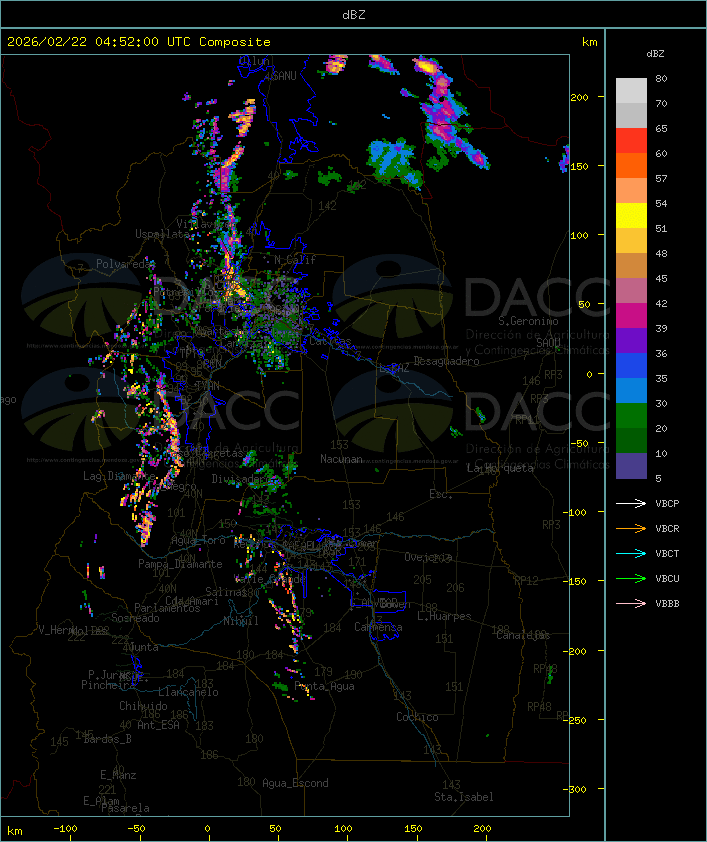
Task: Click the -100 tick on bottom axis
Action: pos(65,828)
